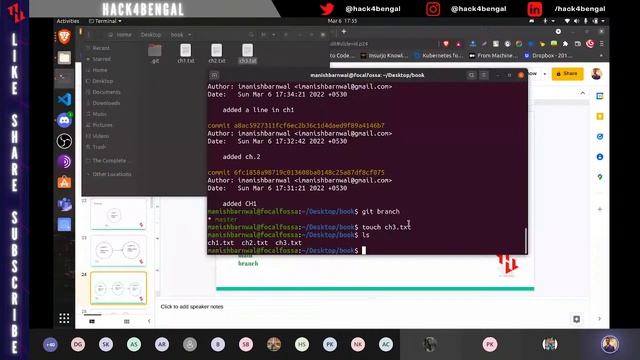This screenshot has height=360, width=640.
Task: Click the Share button in Slides
Action: 567,74
